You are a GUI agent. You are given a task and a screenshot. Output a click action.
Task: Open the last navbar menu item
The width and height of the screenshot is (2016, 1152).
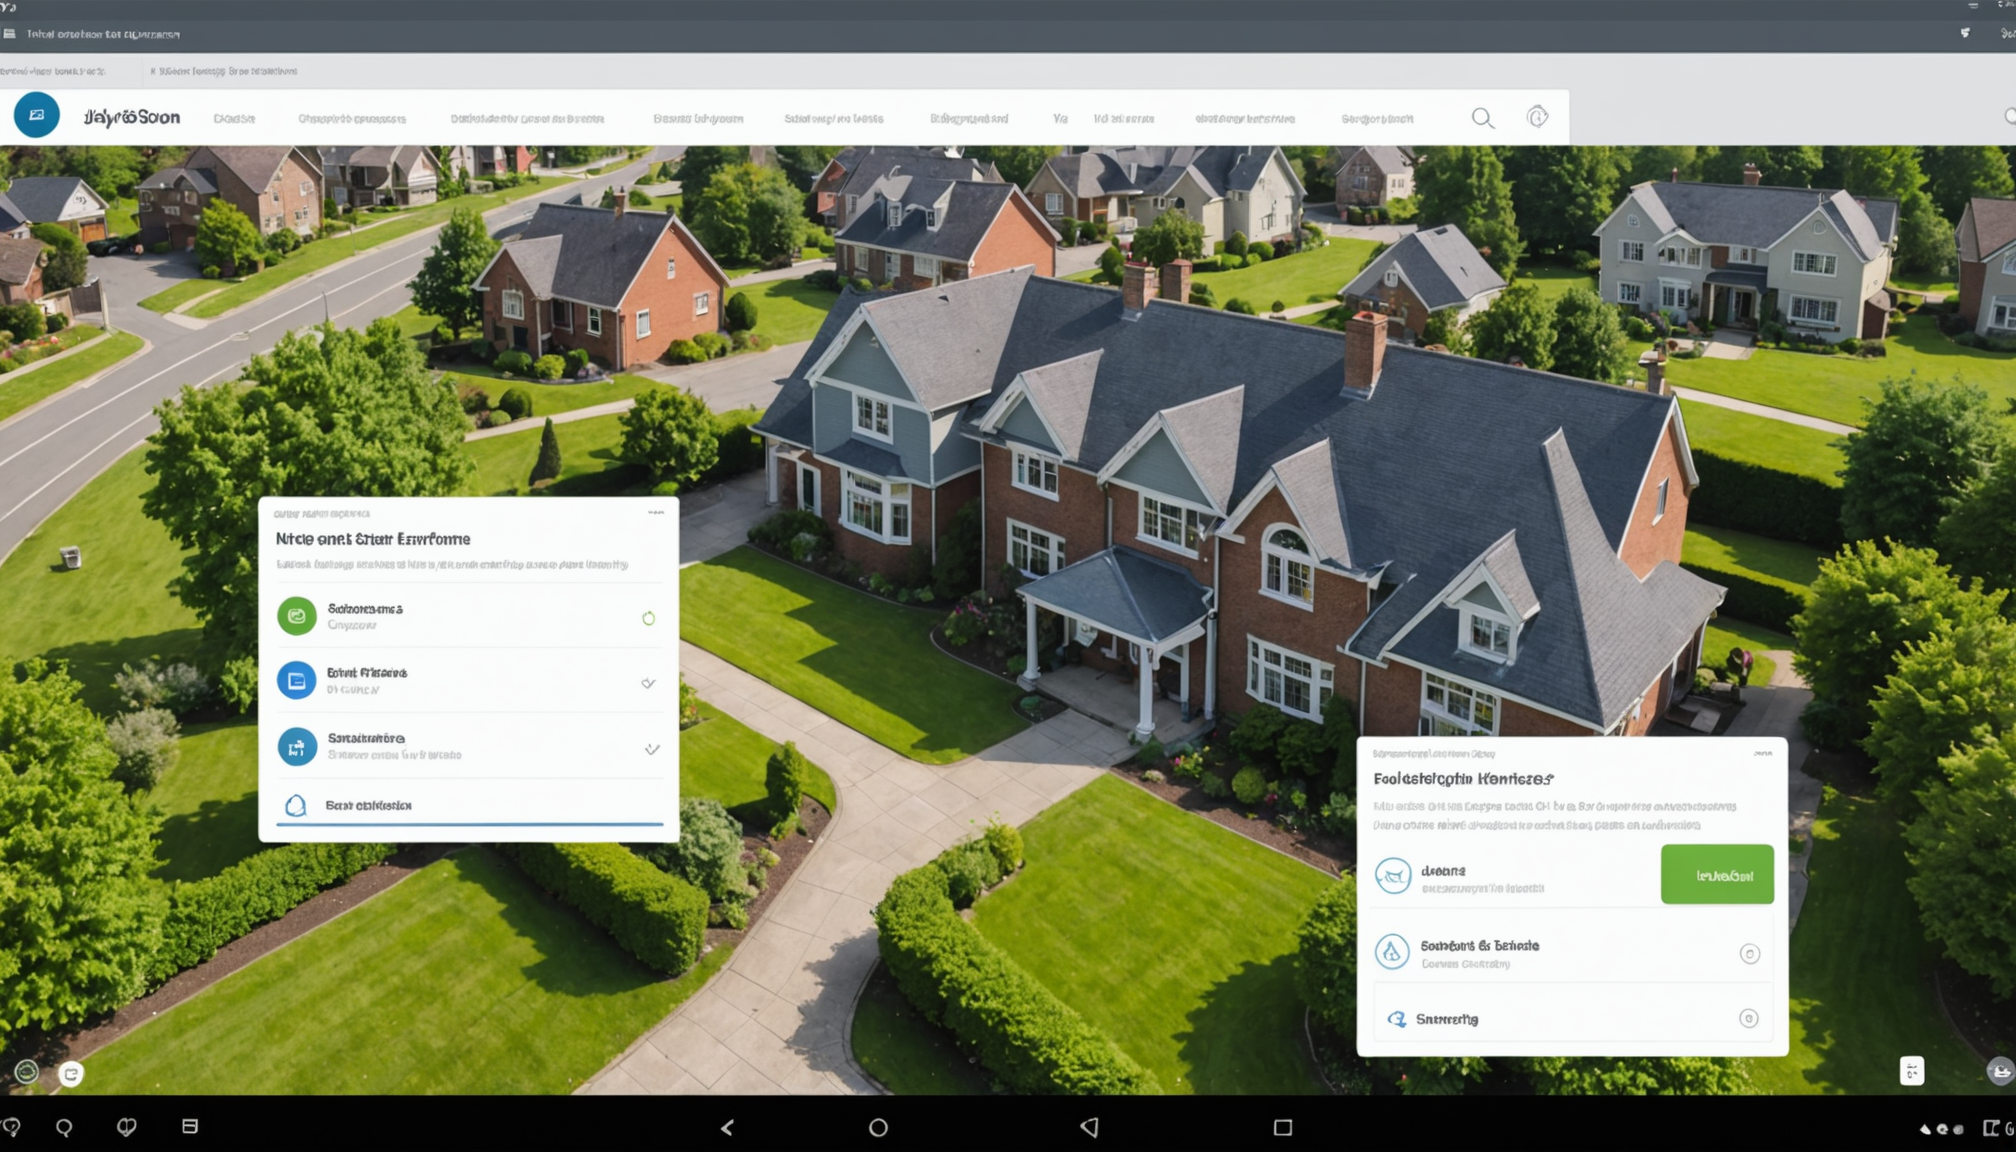click(1377, 118)
